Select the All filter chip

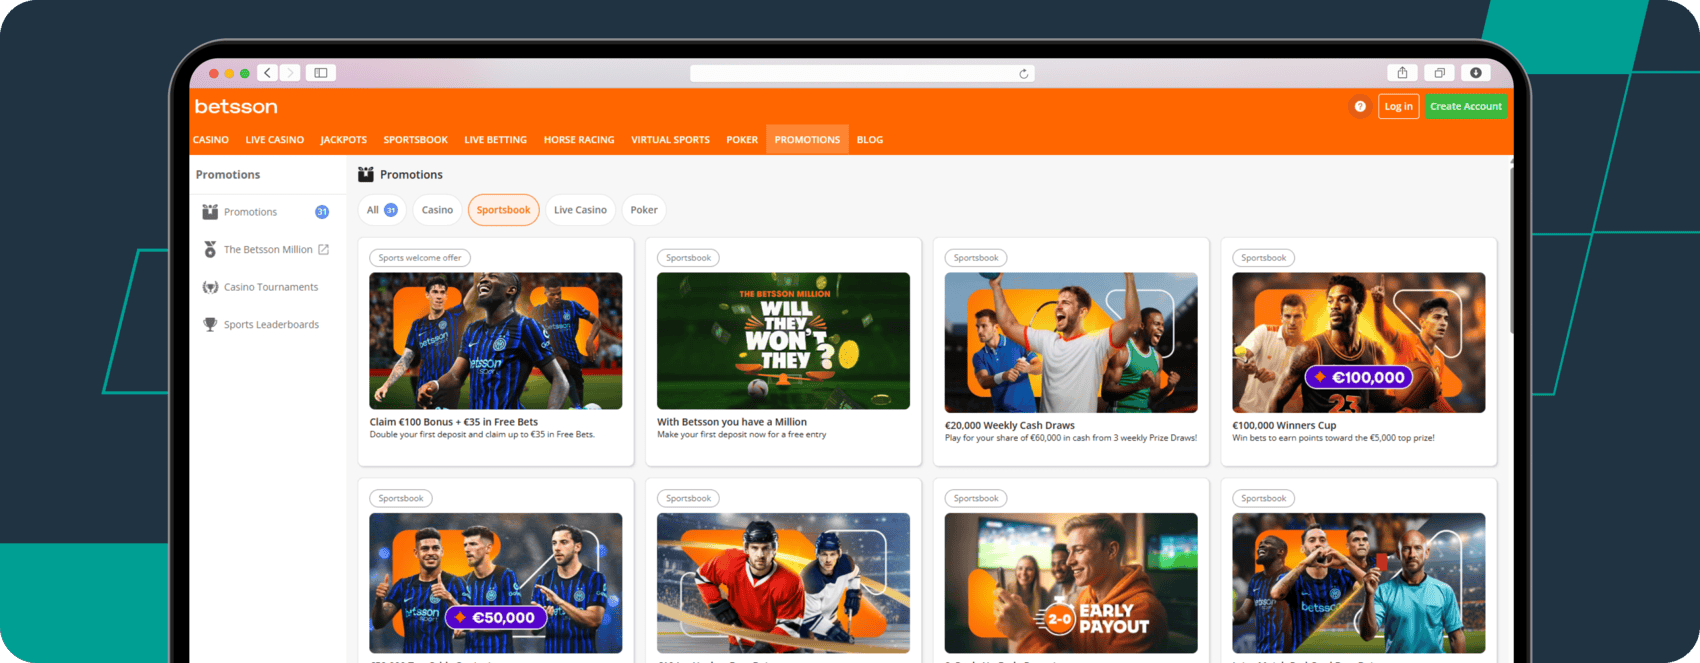click(382, 210)
